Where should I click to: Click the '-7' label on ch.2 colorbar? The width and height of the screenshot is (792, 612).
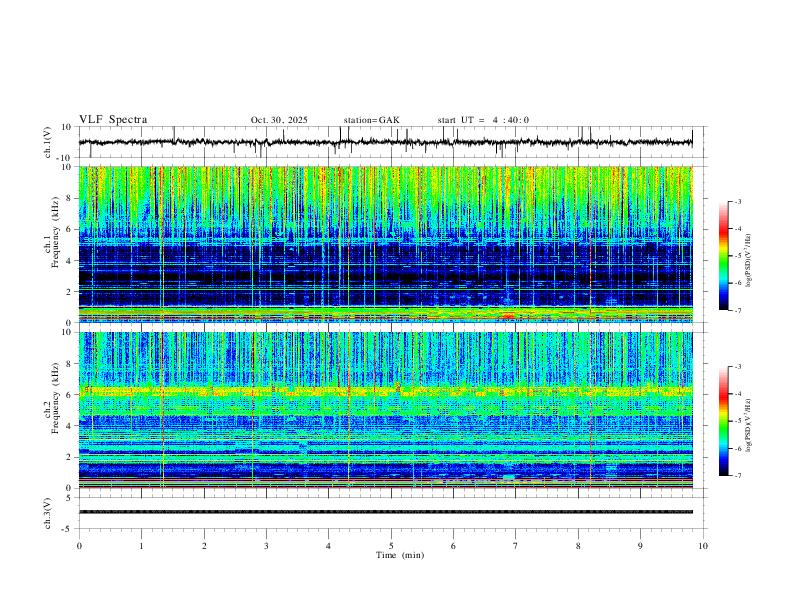tap(737, 476)
